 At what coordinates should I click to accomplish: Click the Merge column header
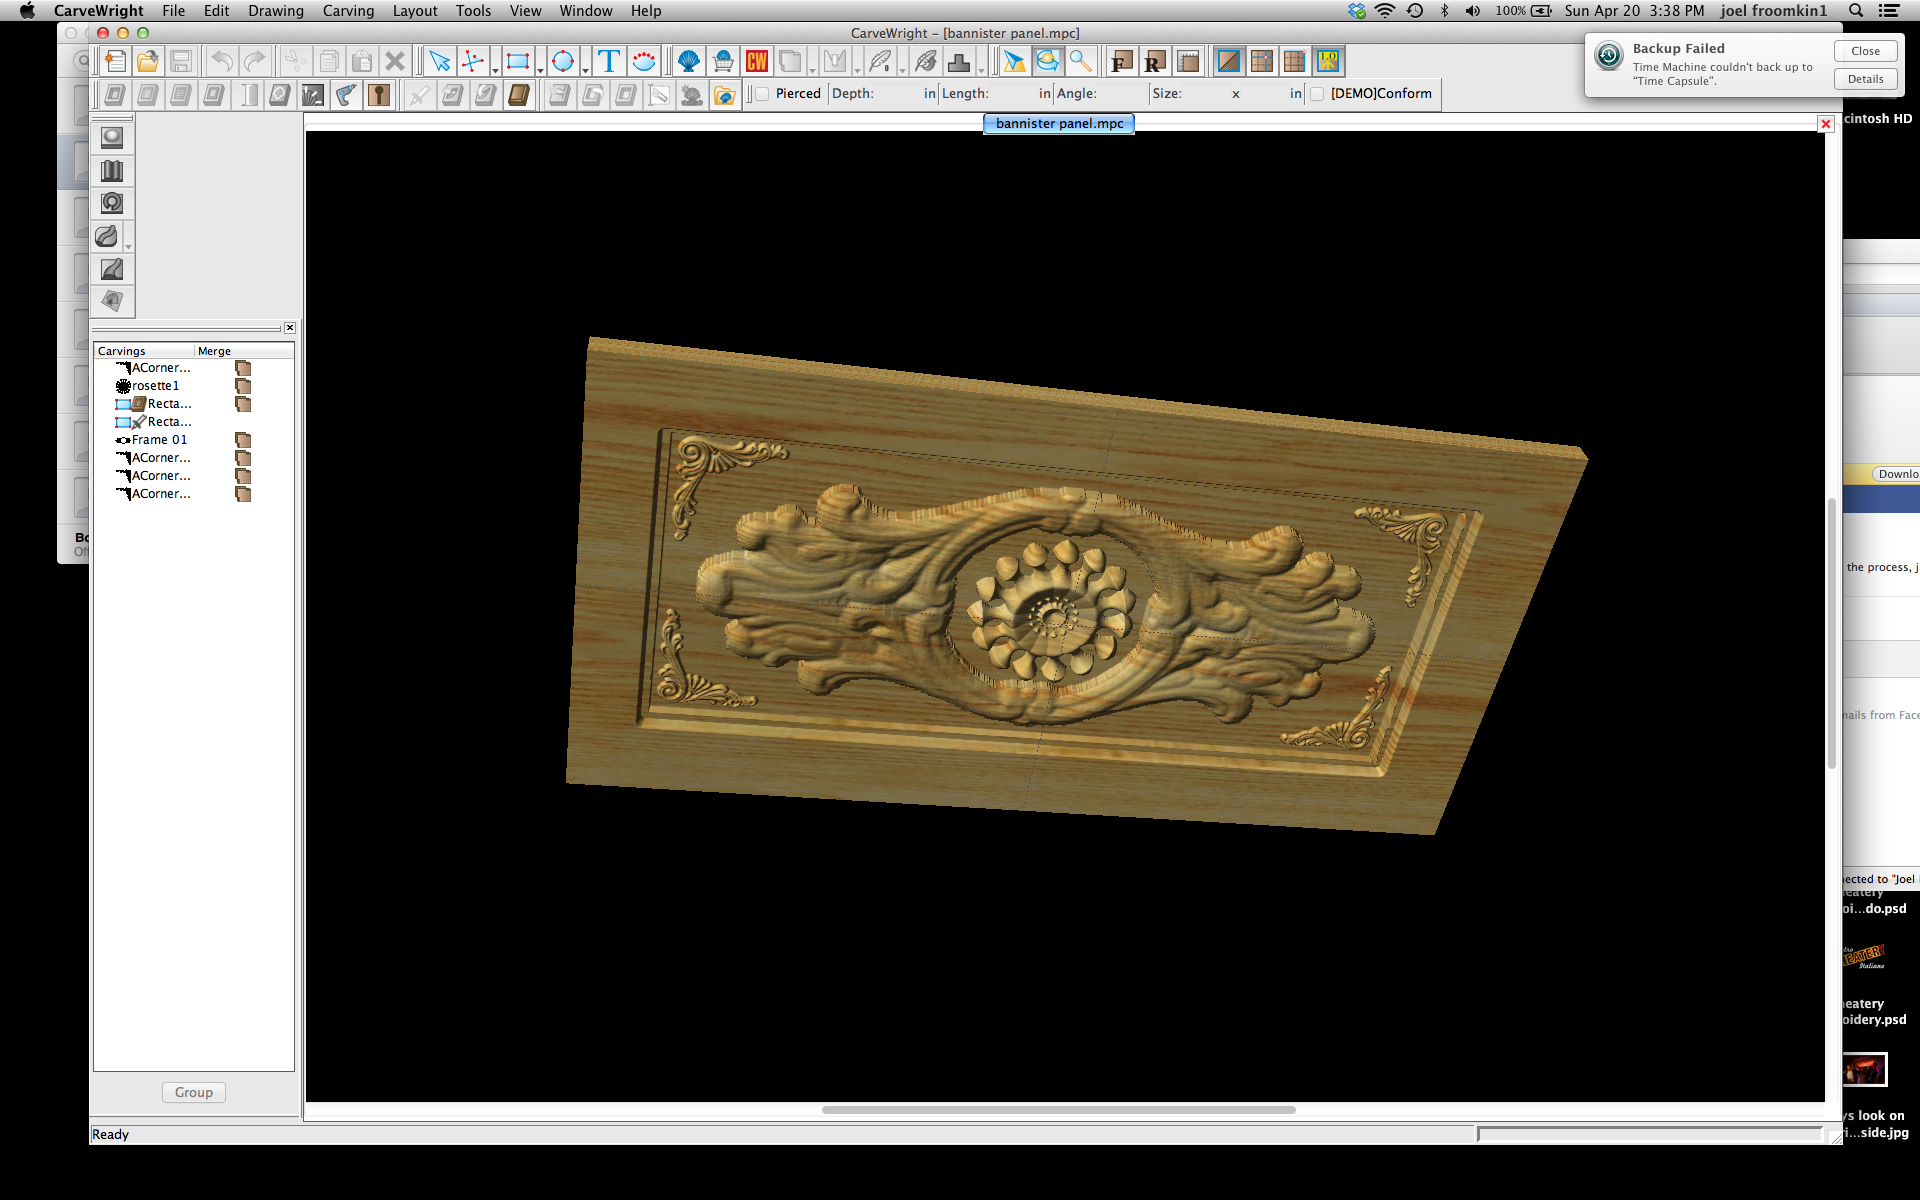244,351
